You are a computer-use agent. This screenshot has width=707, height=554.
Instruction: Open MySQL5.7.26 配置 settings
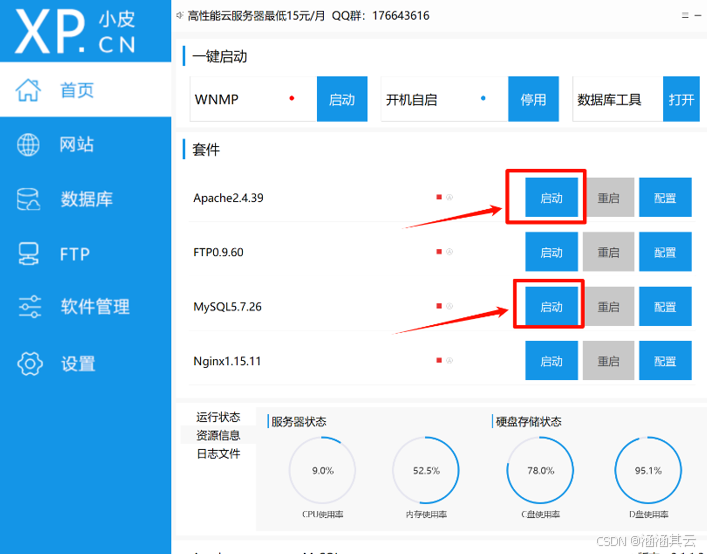point(665,307)
